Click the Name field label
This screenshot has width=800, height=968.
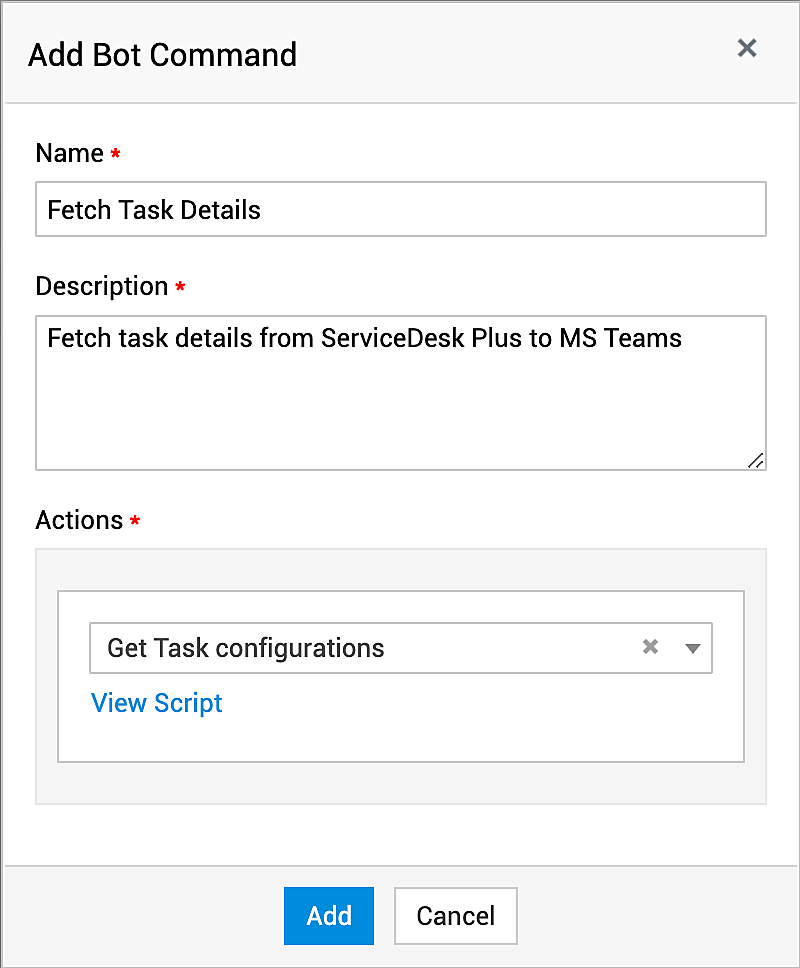69,153
